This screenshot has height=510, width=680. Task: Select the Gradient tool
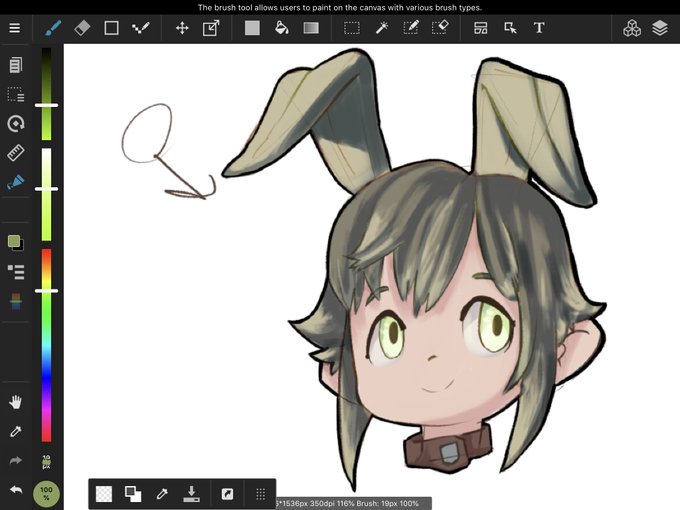(x=311, y=28)
